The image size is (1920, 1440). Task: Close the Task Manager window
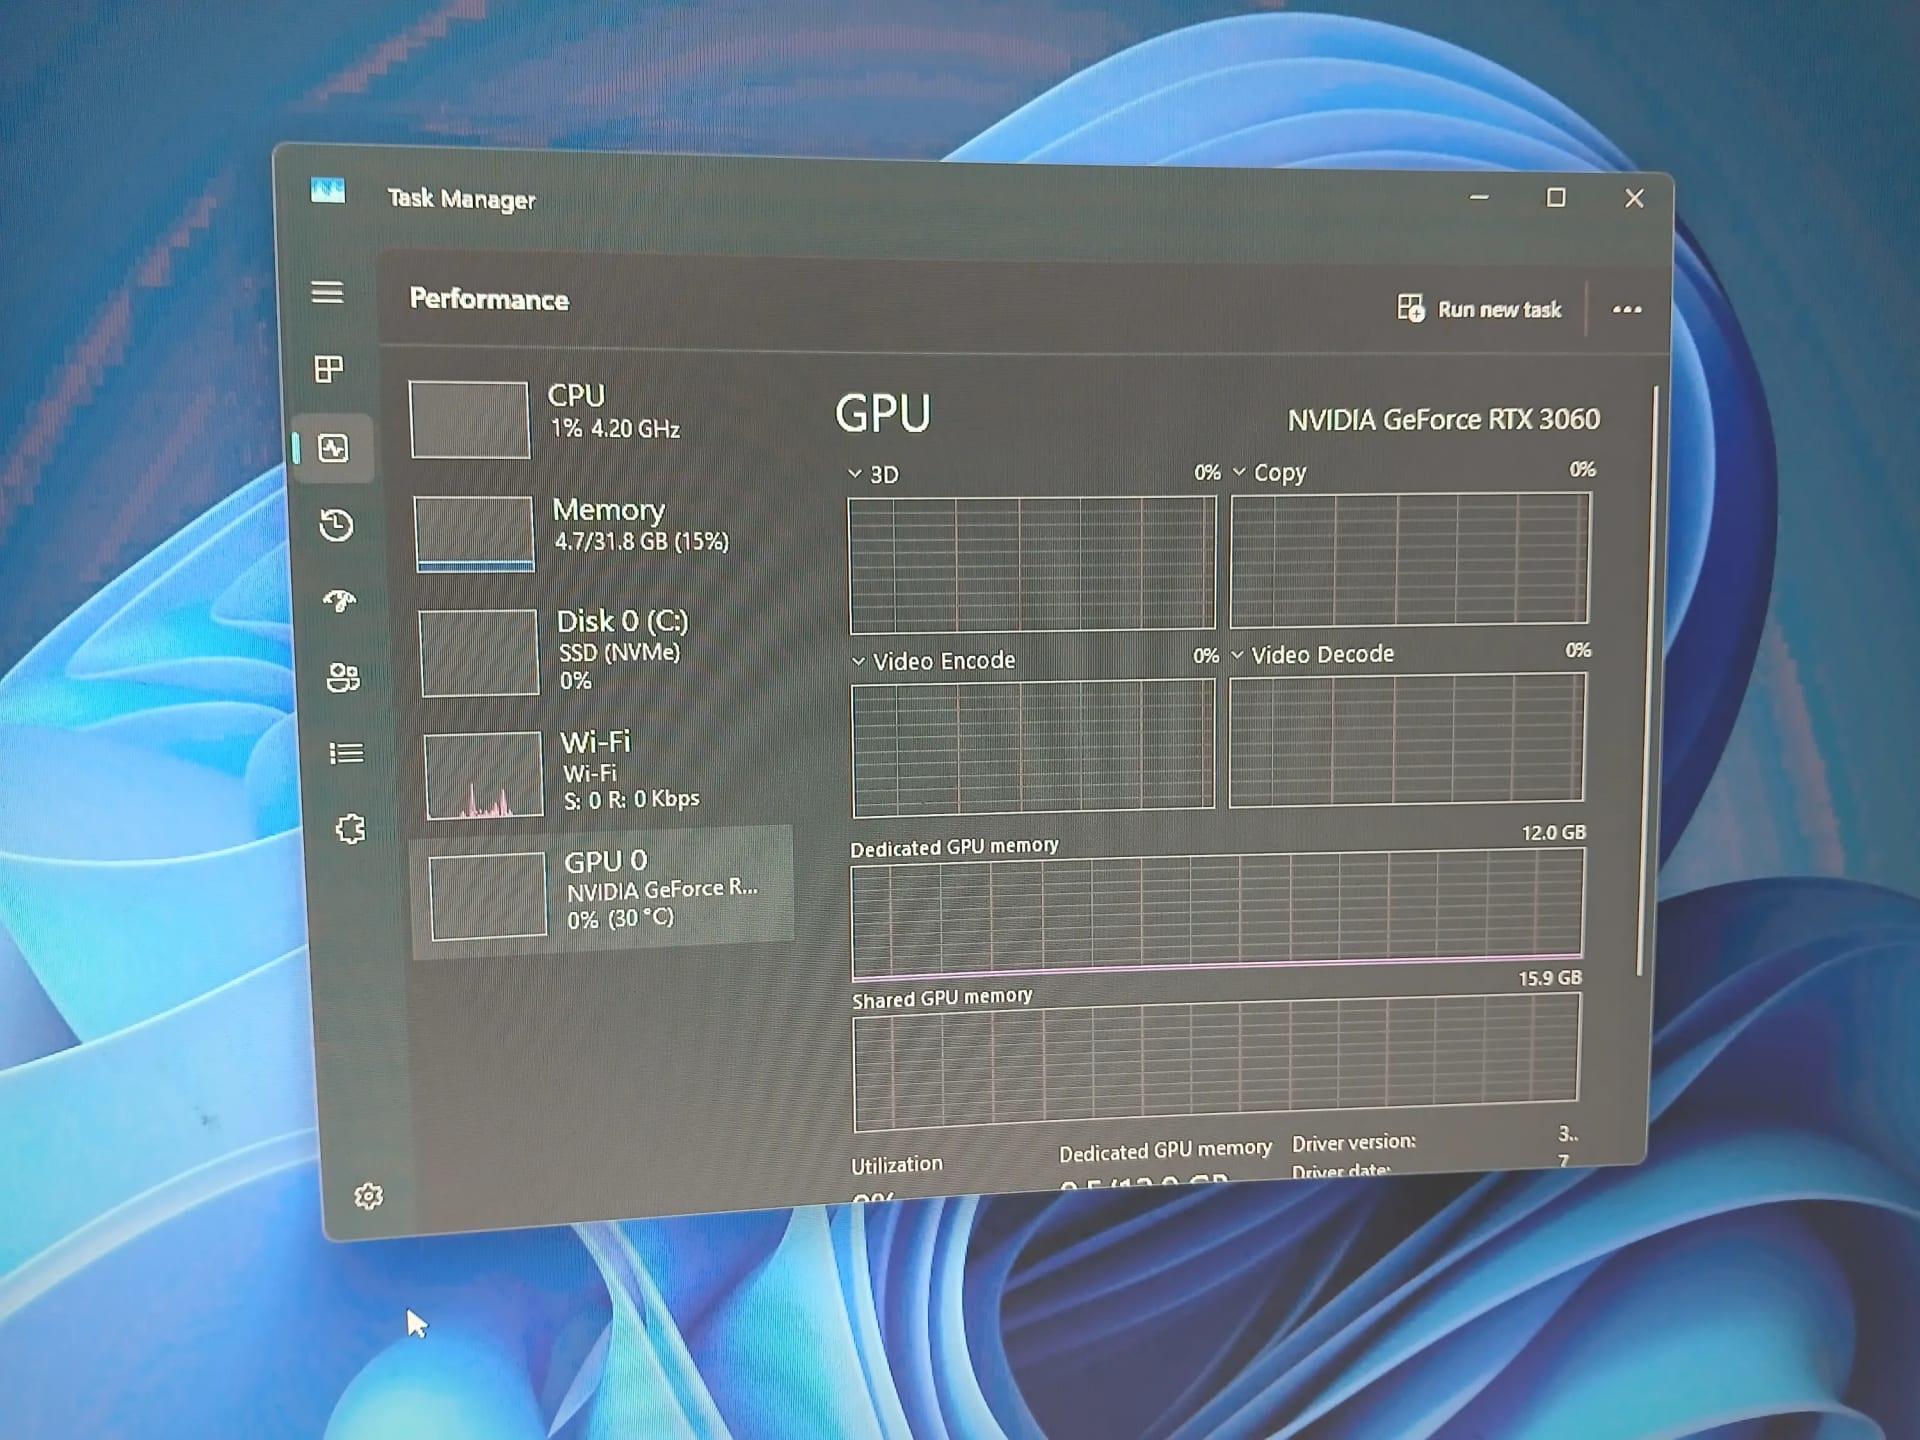pos(1634,199)
